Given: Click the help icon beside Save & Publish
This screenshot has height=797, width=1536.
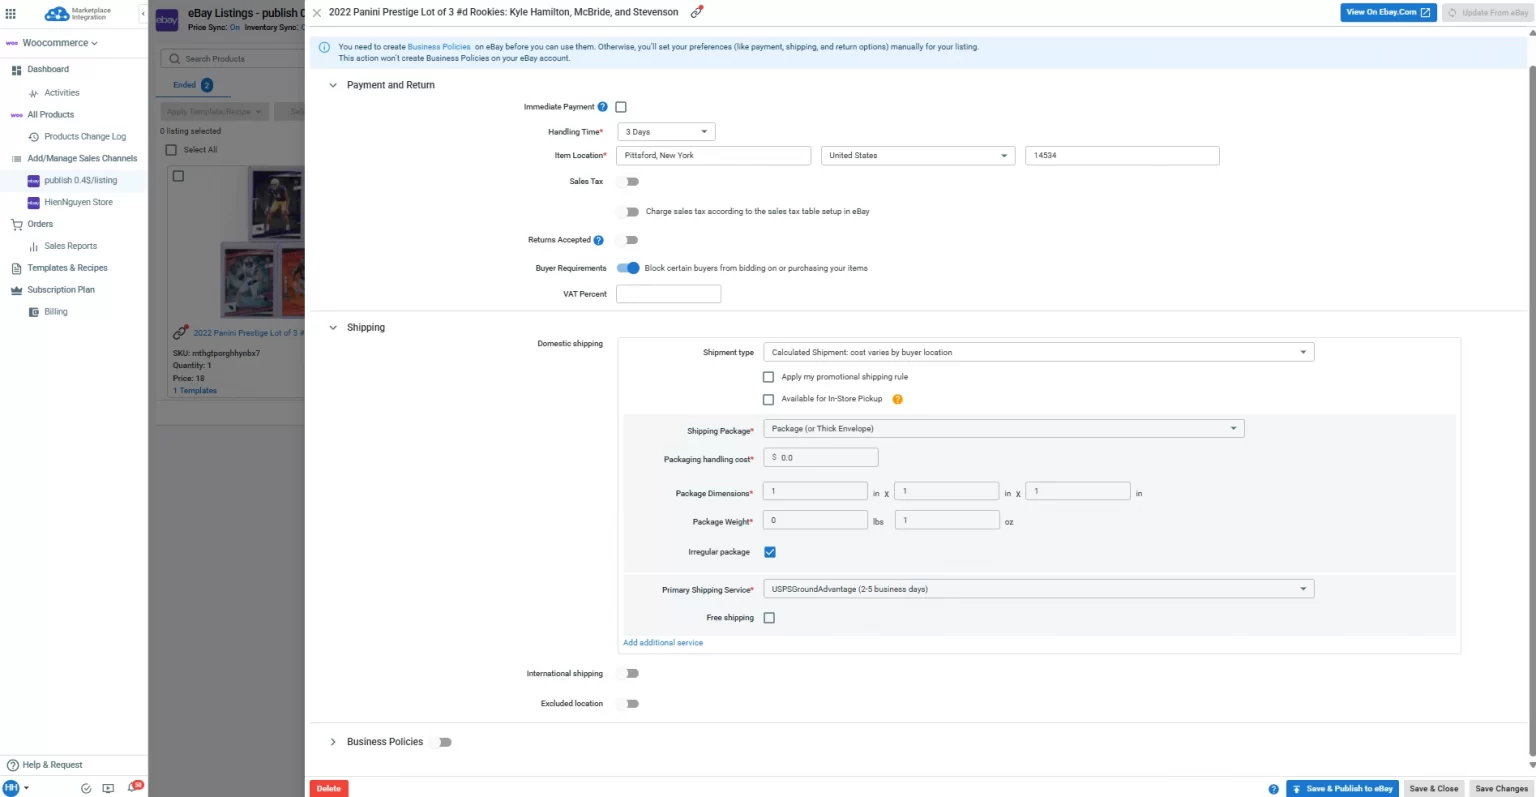Looking at the screenshot, I should point(1273,789).
